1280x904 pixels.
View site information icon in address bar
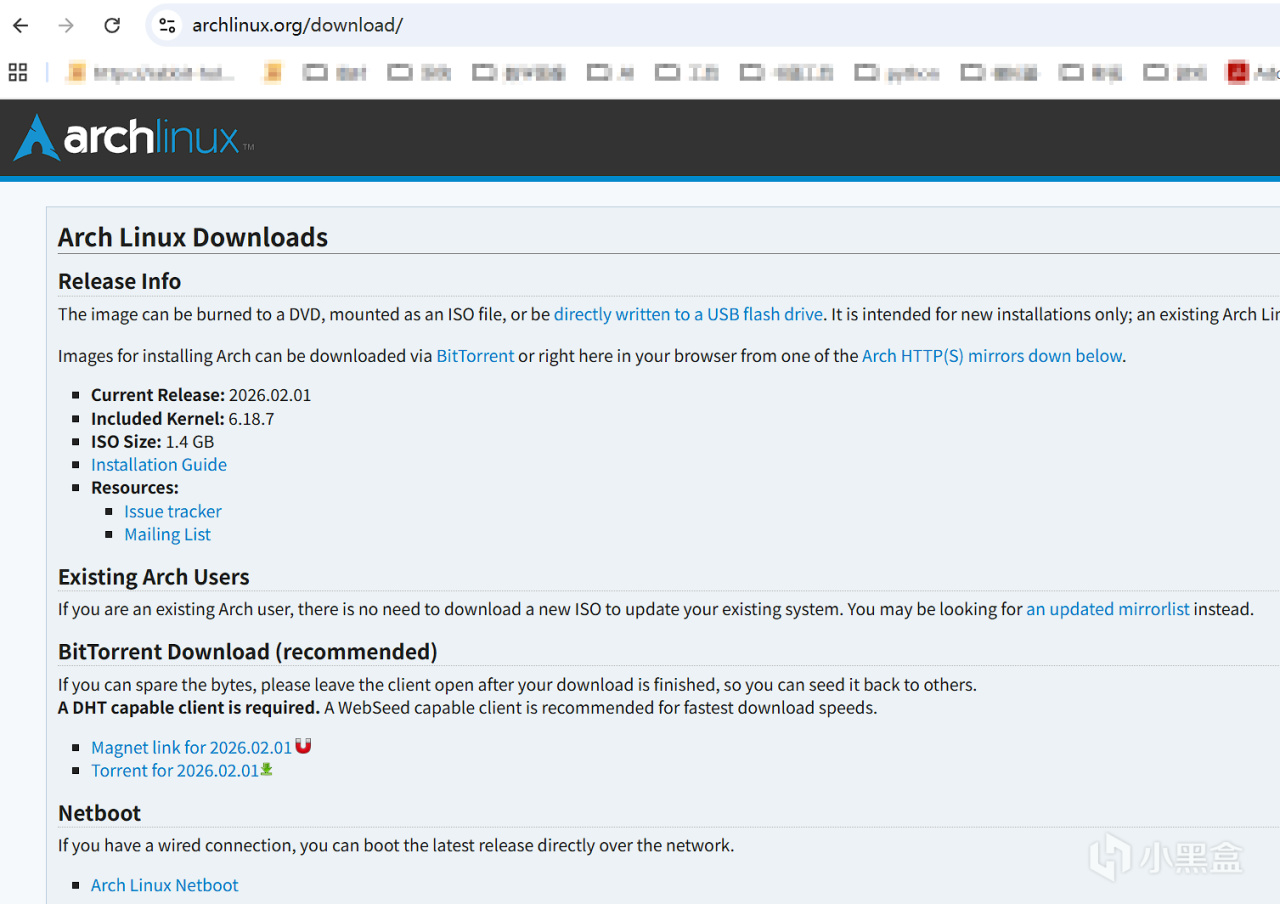click(167, 26)
